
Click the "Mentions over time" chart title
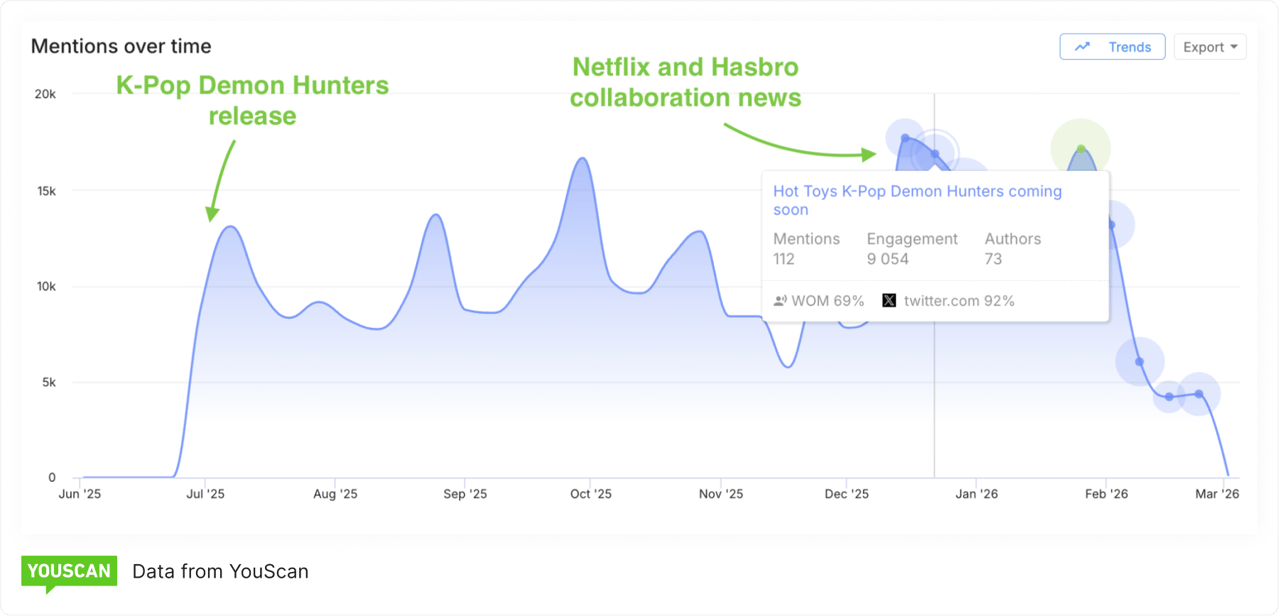click(121, 45)
